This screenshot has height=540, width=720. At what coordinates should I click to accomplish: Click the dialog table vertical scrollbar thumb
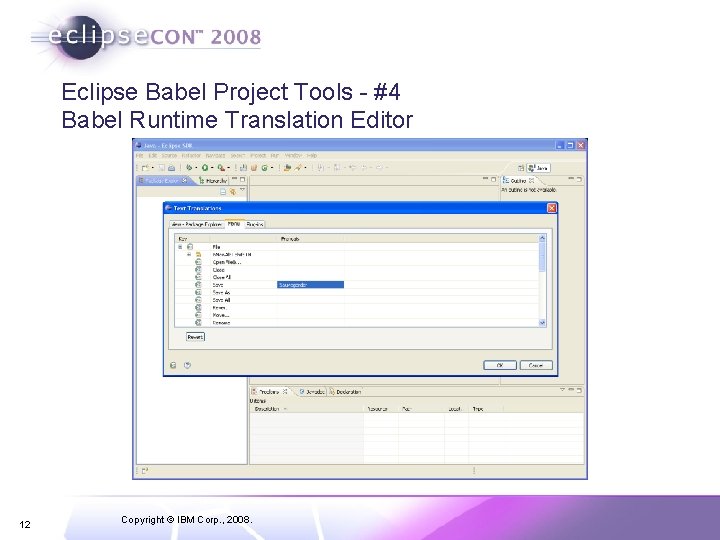pos(542,257)
